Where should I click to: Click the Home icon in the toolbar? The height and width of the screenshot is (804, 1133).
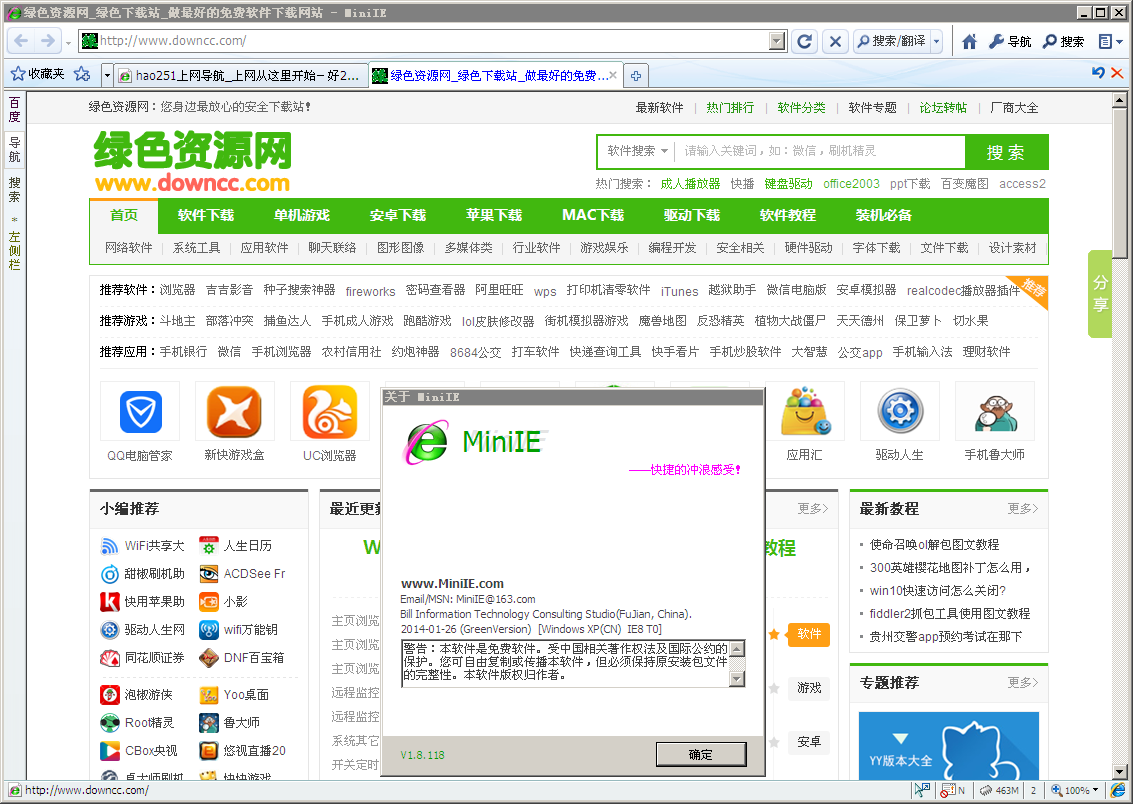point(968,42)
